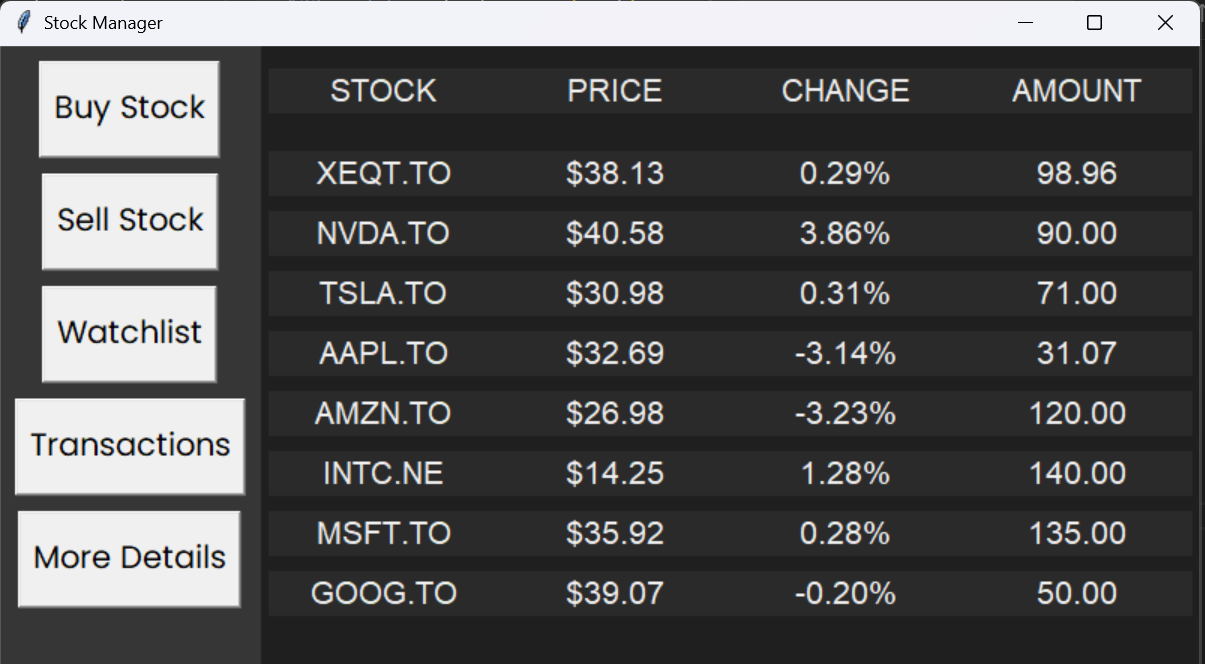Select the INTC.NE stock entry
The height and width of the screenshot is (664, 1205).
[730, 473]
